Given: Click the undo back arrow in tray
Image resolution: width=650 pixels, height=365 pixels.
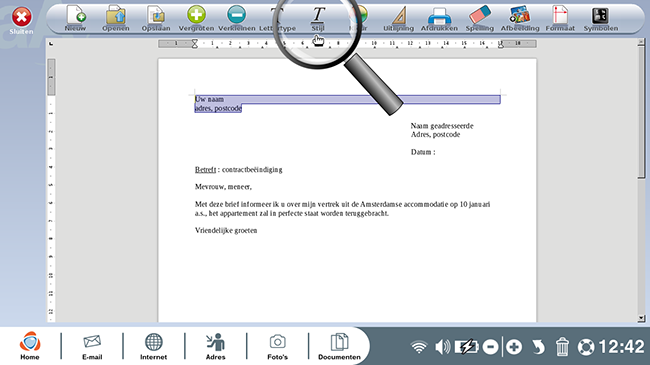Looking at the screenshot, I should point(538,347).
